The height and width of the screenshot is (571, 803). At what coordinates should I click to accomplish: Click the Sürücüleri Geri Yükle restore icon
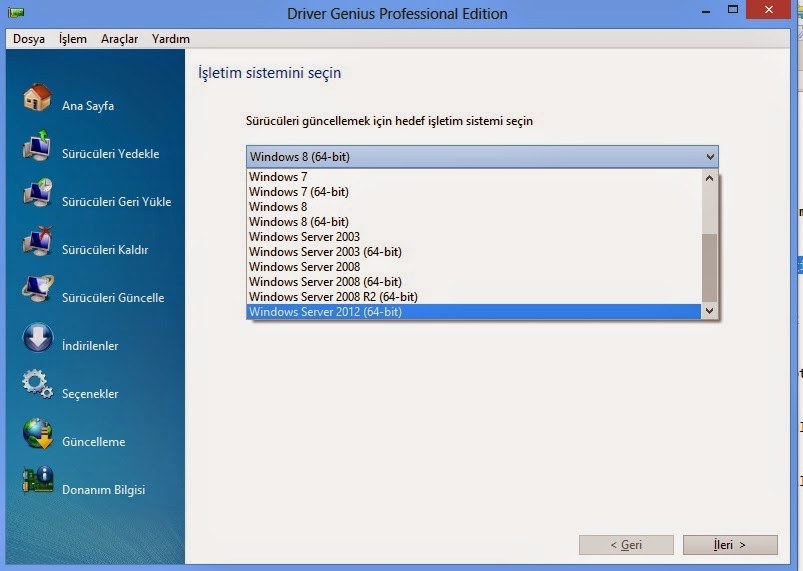[x=37, y=194]
